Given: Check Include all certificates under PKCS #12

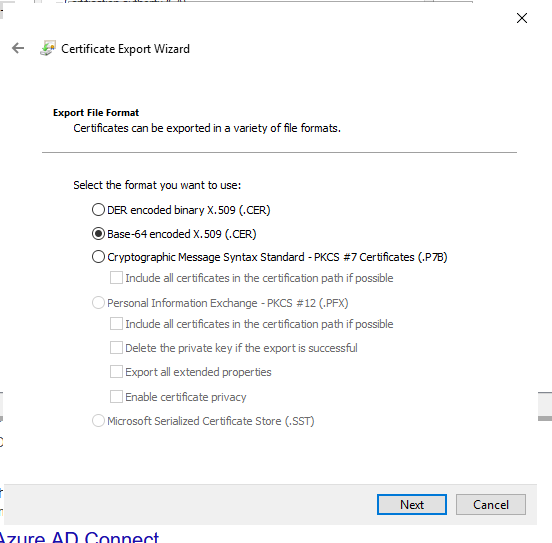Looking at the screenshot, I should [116, 323].
